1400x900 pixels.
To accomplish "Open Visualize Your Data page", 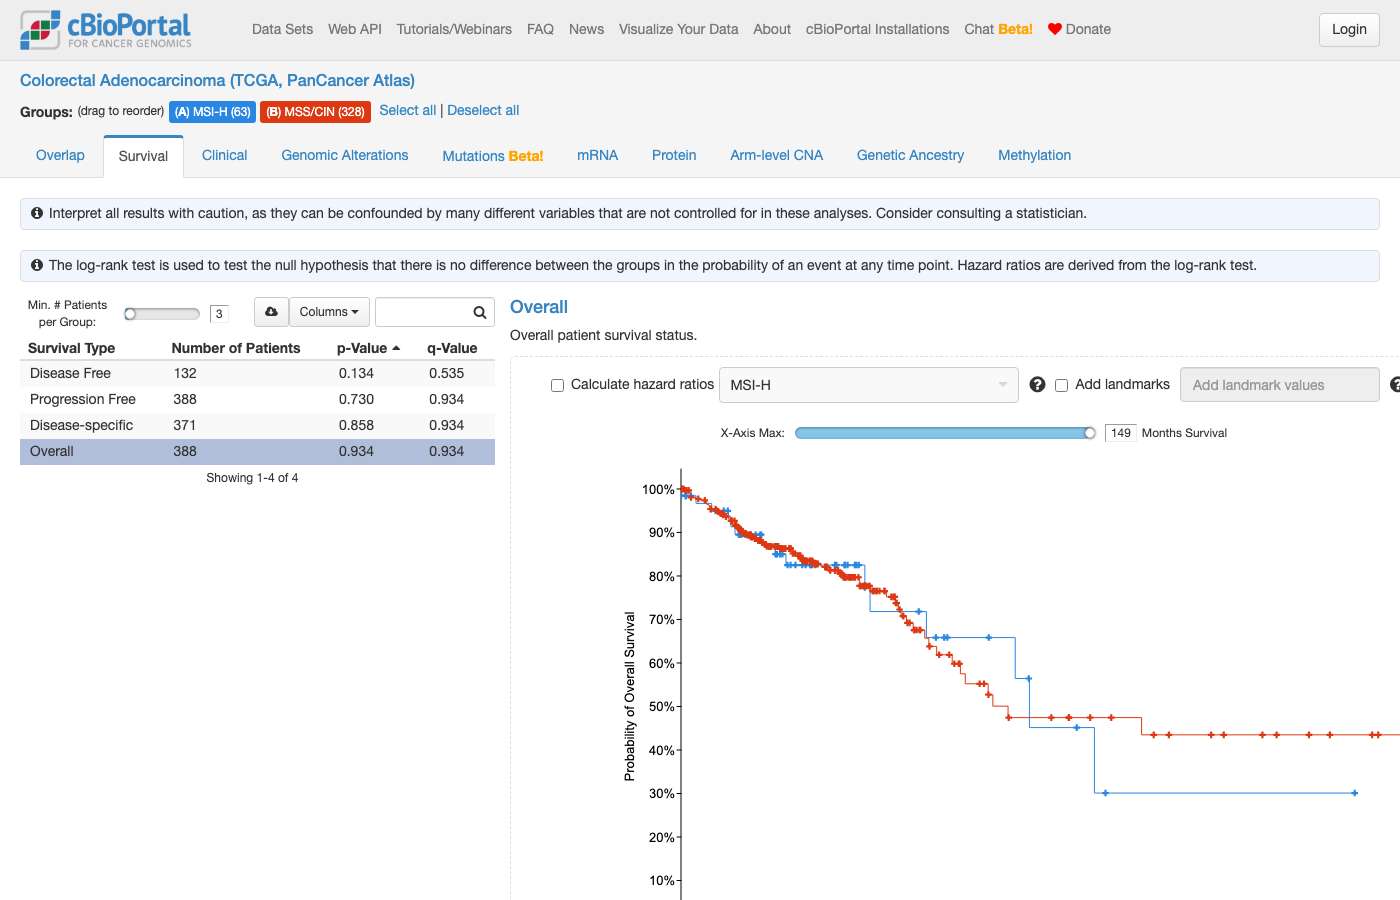I will pyautogui.click(x=678, y=29).
